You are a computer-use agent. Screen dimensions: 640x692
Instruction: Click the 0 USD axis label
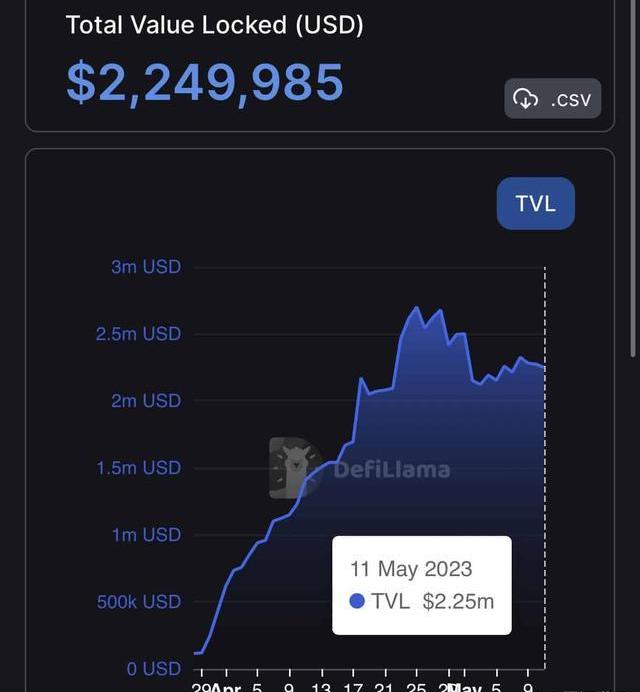(x=154, y=668)
